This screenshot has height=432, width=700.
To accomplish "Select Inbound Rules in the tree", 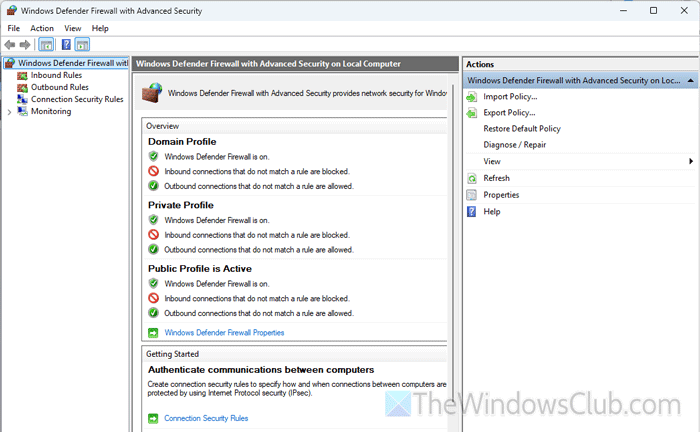I will click(56, 75).
